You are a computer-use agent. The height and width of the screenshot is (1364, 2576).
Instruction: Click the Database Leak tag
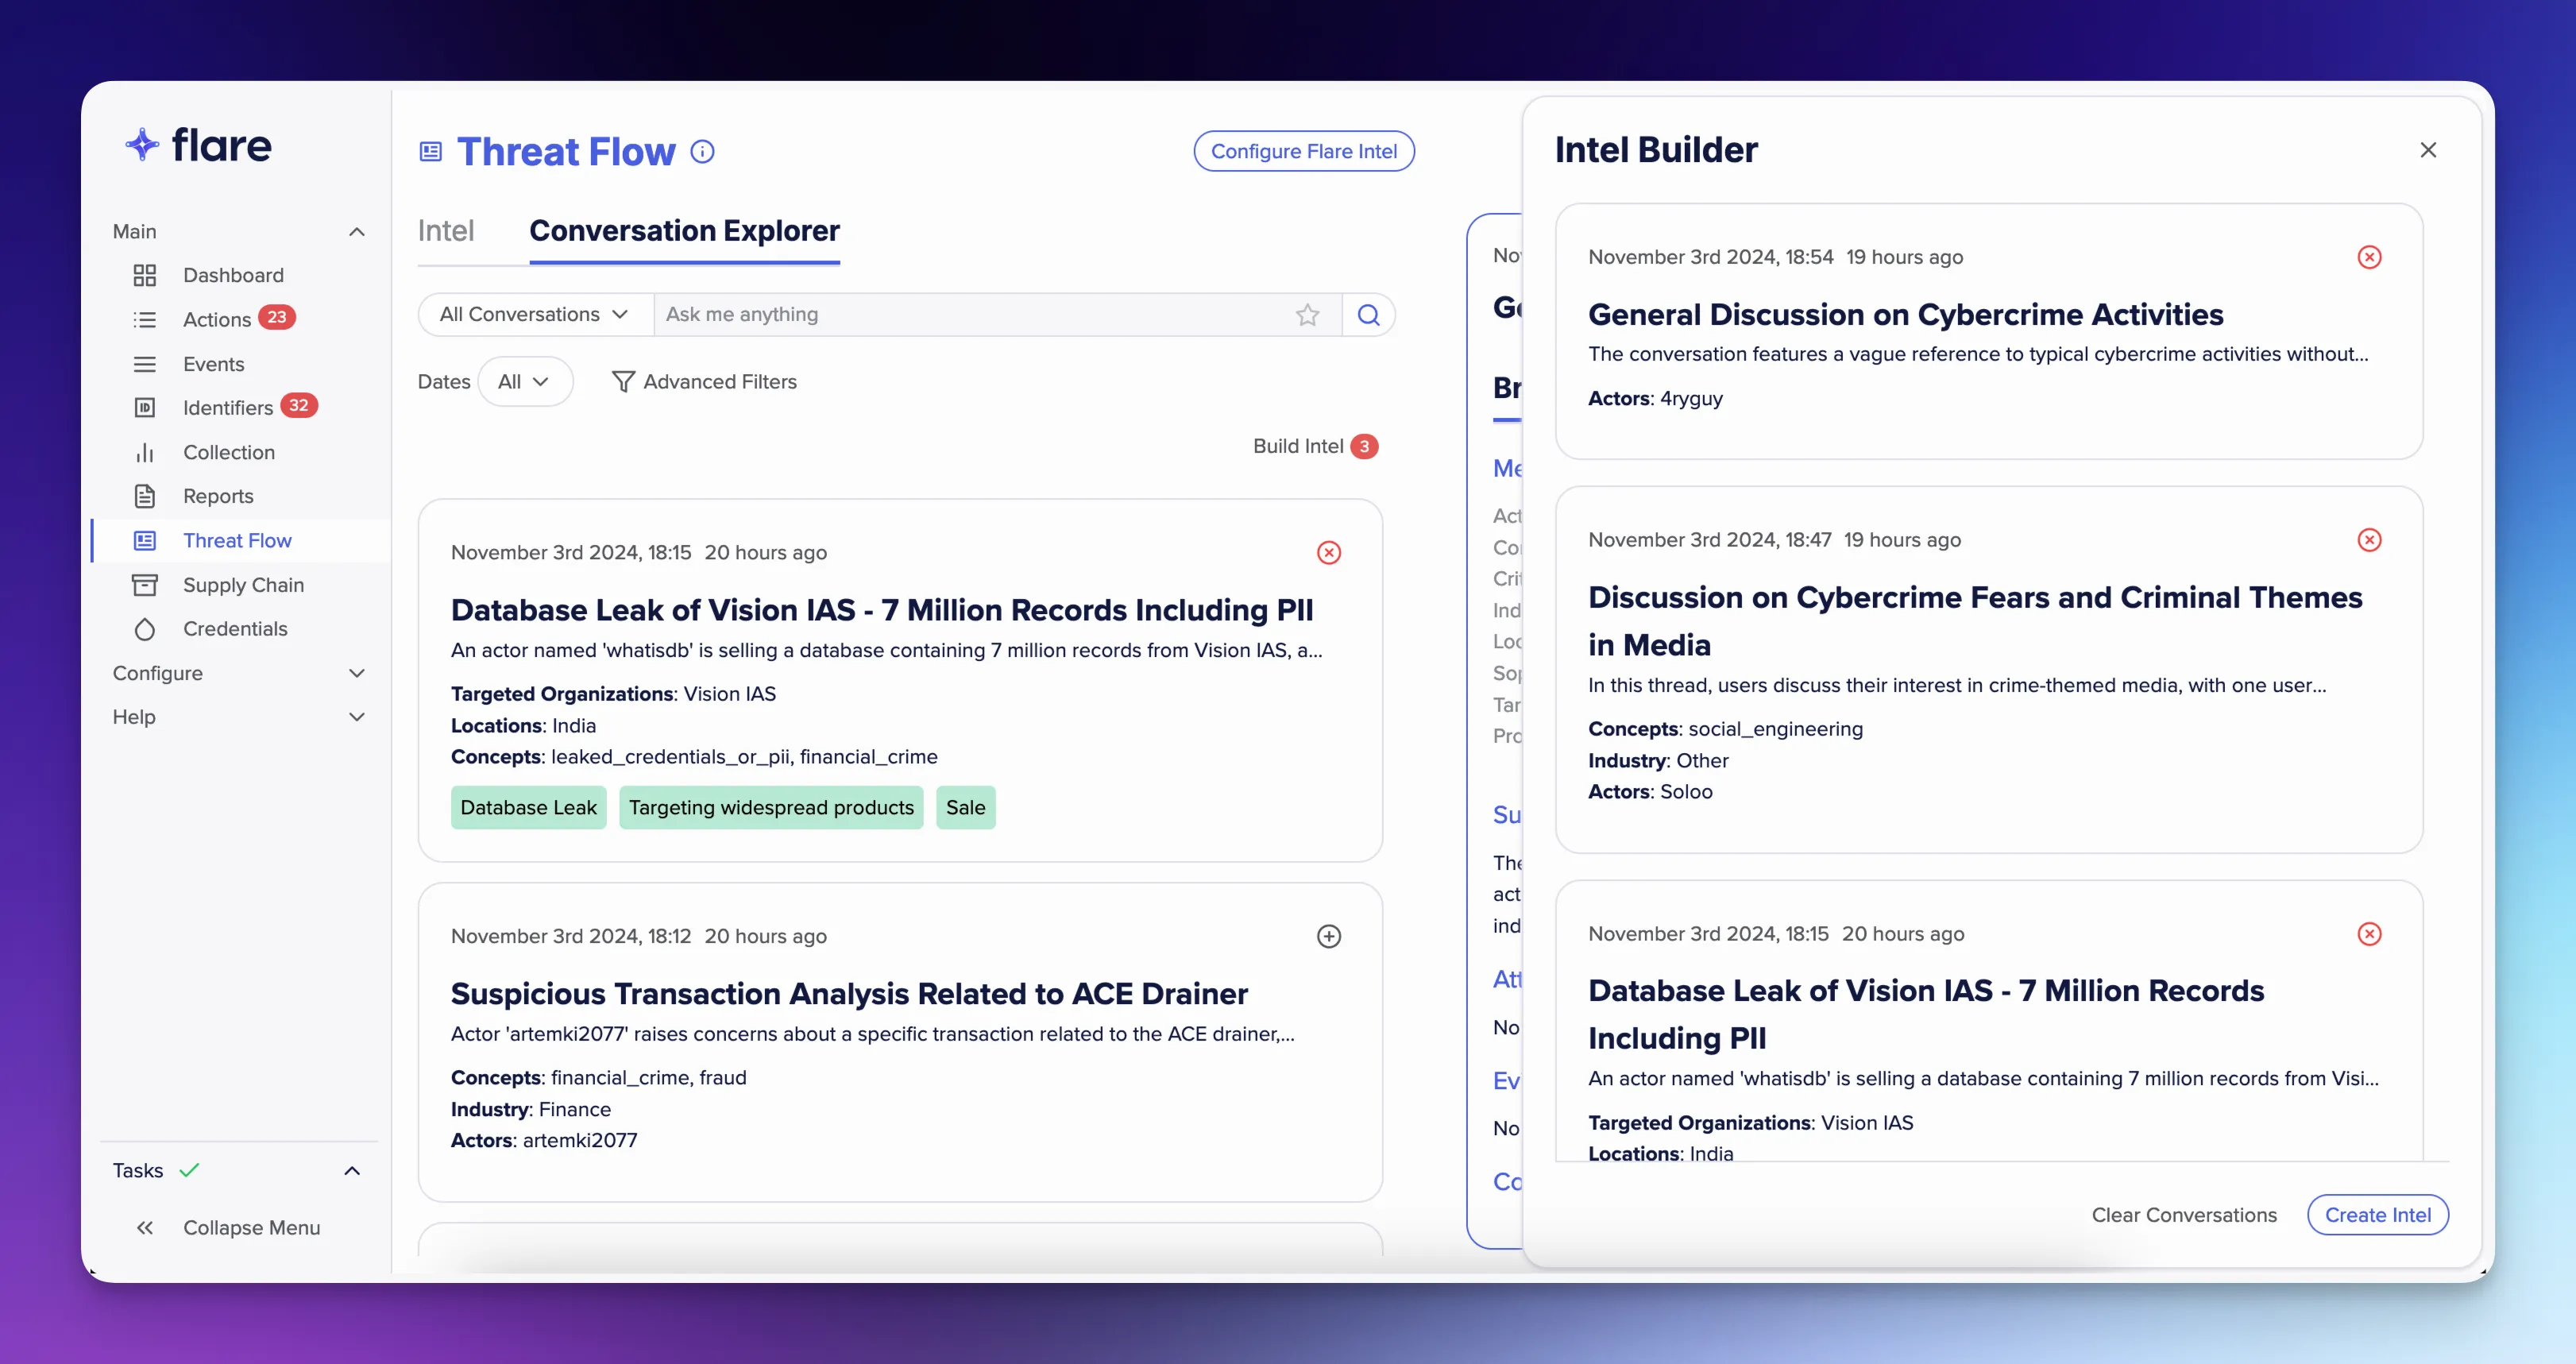coord(528,808)
